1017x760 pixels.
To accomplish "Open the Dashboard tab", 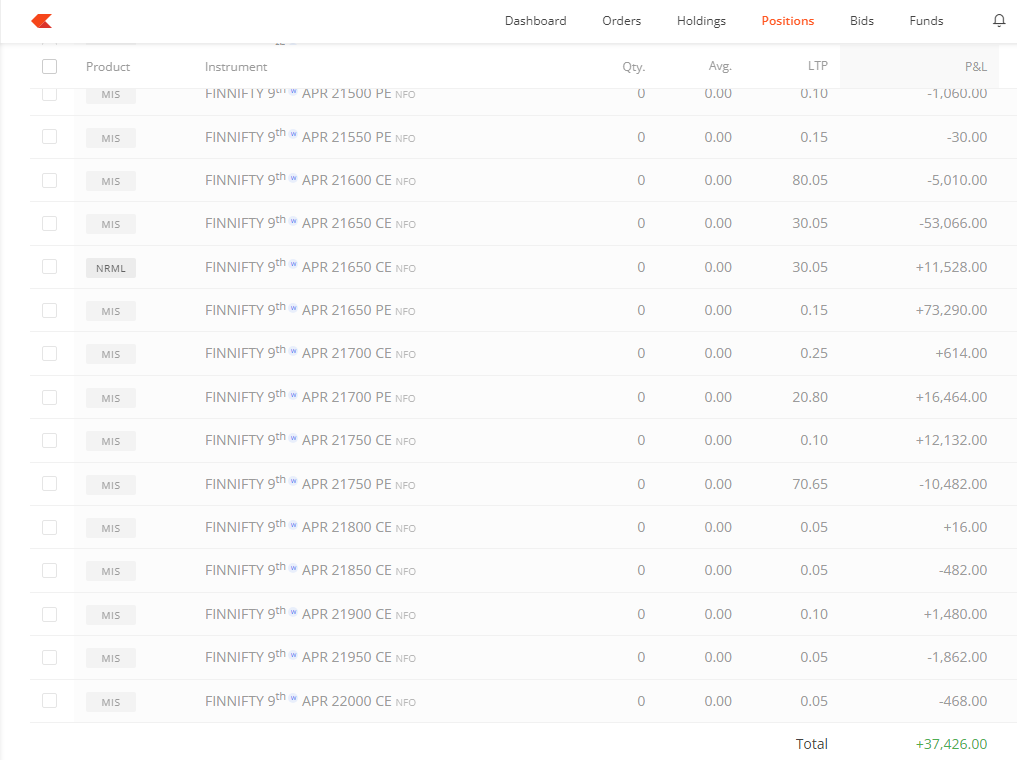I will pos(536,21).
